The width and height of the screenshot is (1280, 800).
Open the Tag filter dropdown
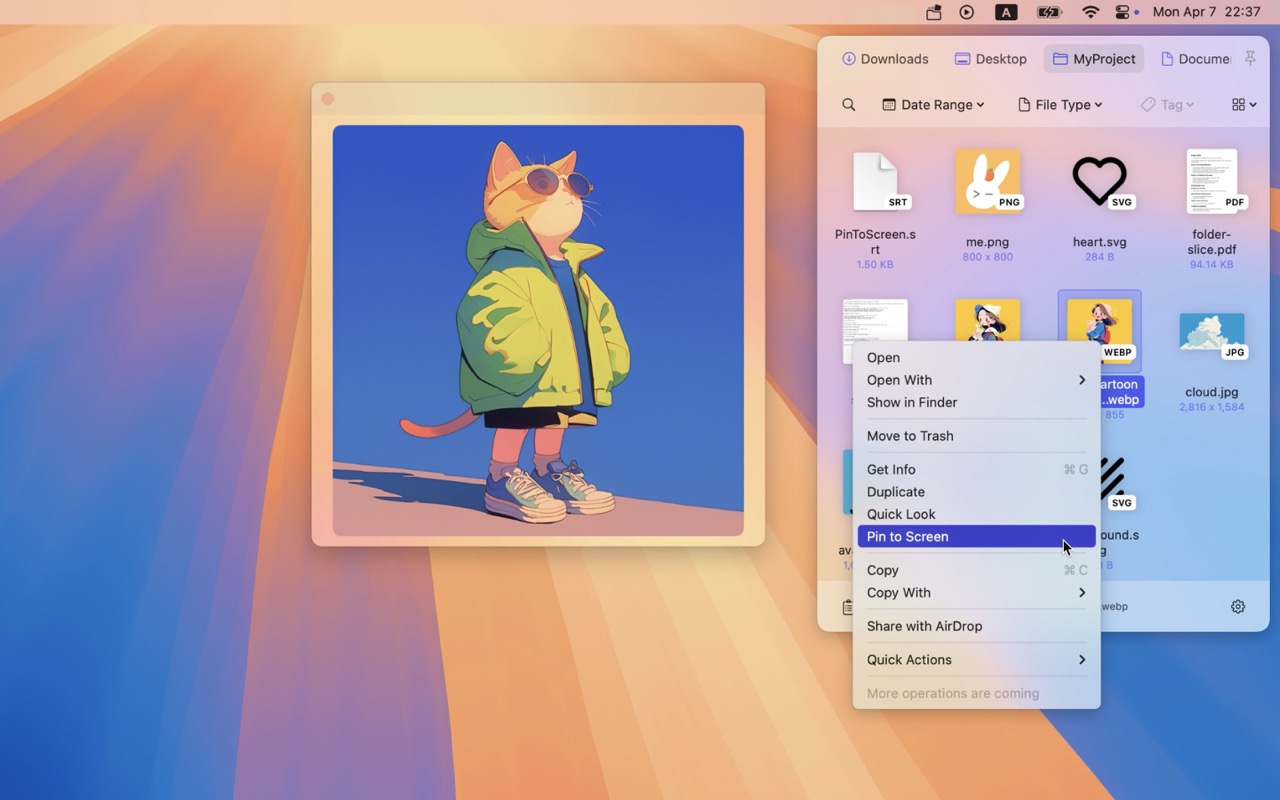point(1166,104)
